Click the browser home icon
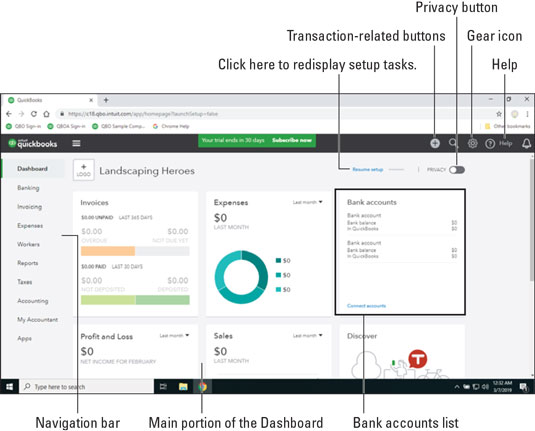 click(46, 114)
